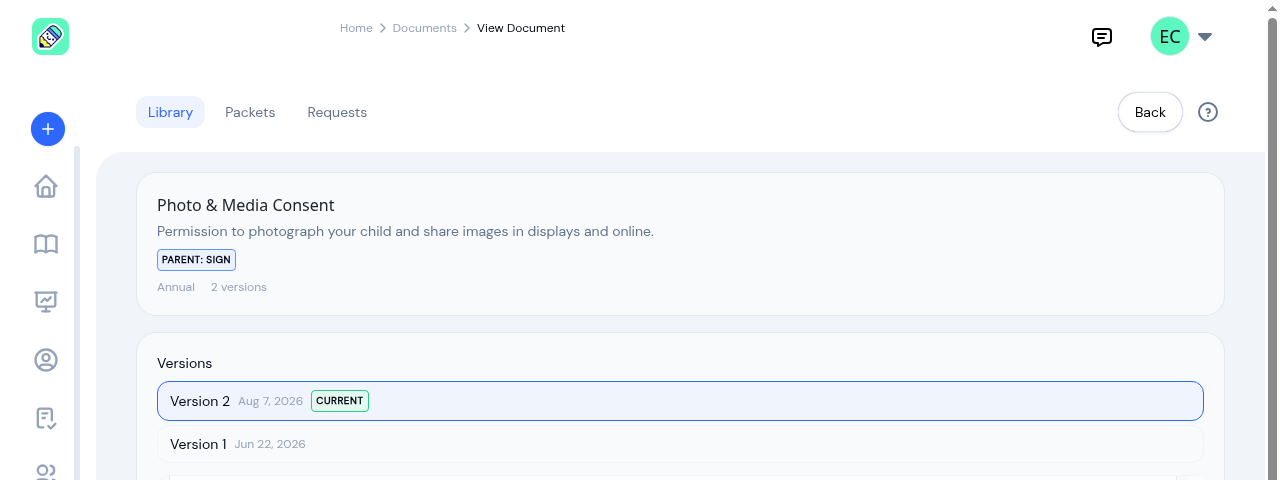The width and height of the screenshot is (1280, 480).
Task: Open the home icon in sidebar
Action: coord(46,187)
